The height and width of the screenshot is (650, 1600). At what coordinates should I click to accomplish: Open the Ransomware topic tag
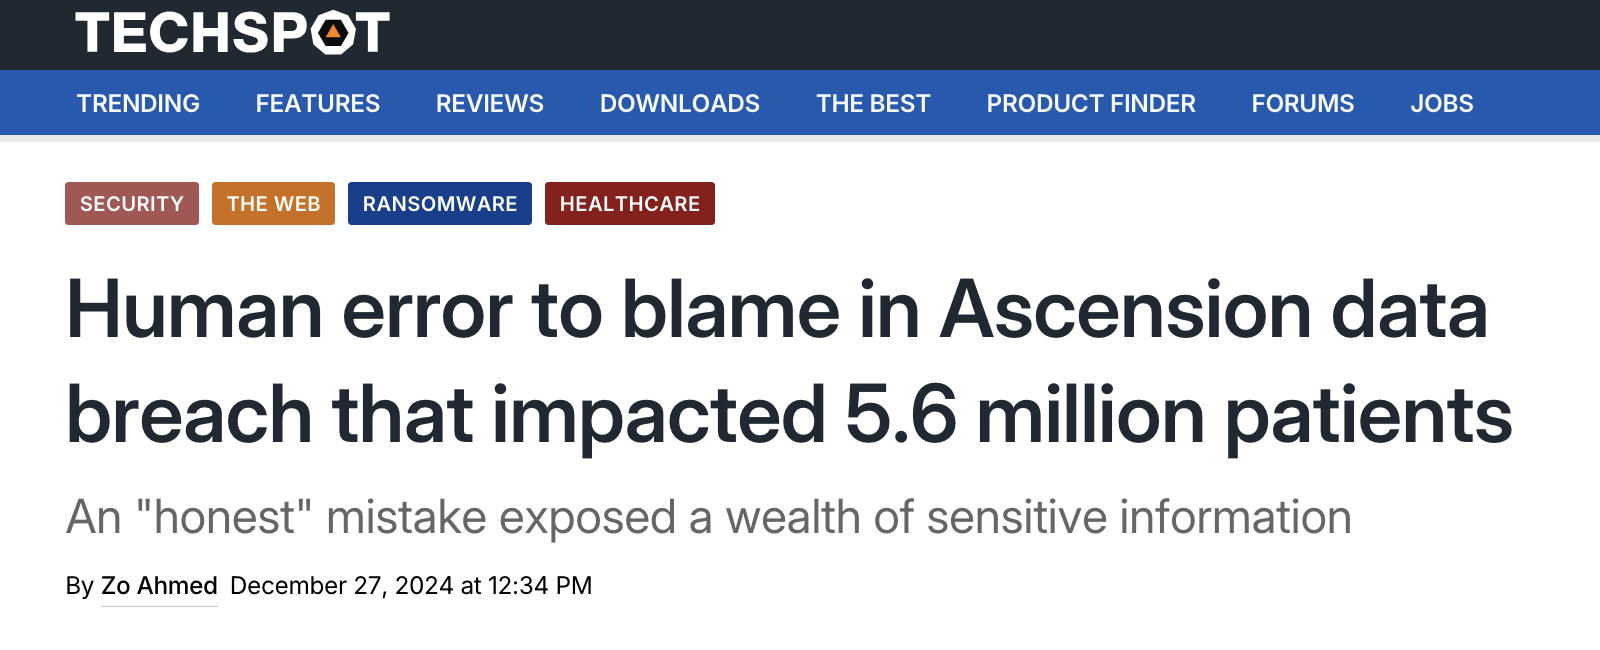point(439,204)
